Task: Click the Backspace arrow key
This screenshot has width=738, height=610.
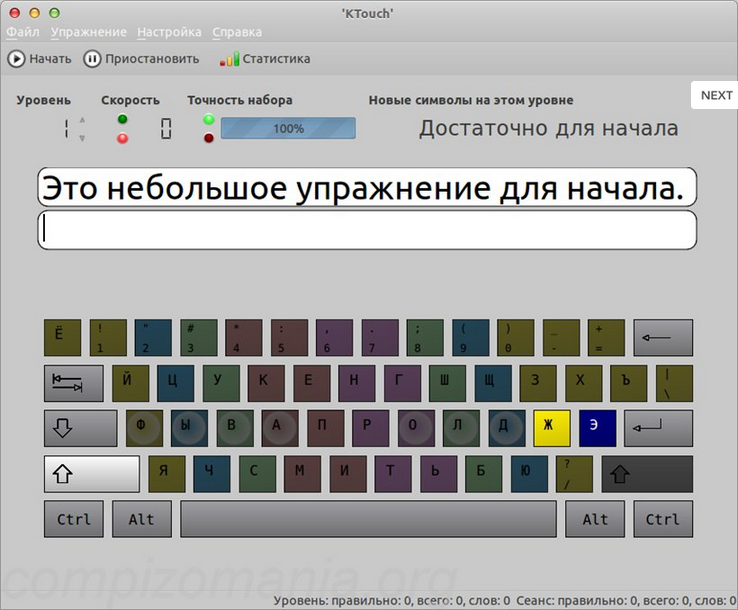Action: click(x=663, y=337)
